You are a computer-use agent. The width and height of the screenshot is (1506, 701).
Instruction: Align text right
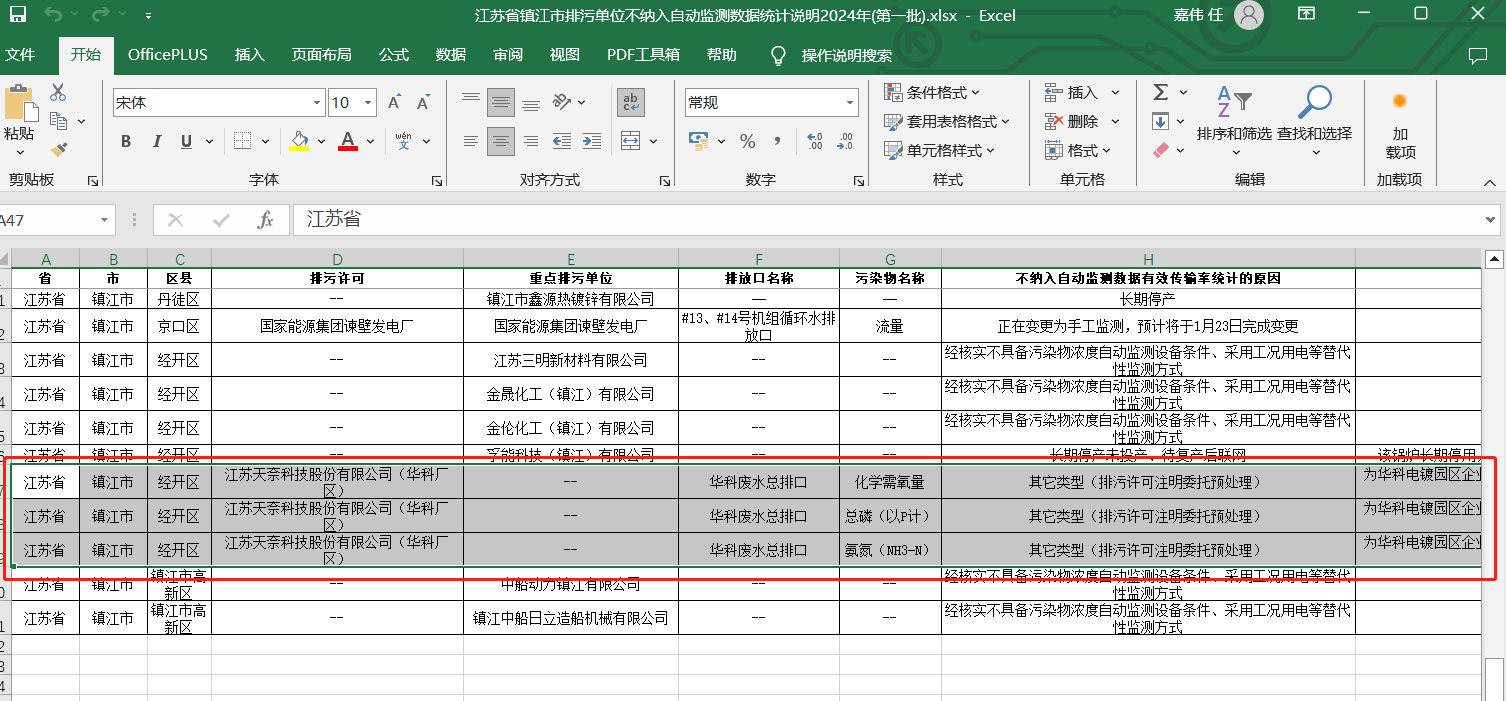531,141
